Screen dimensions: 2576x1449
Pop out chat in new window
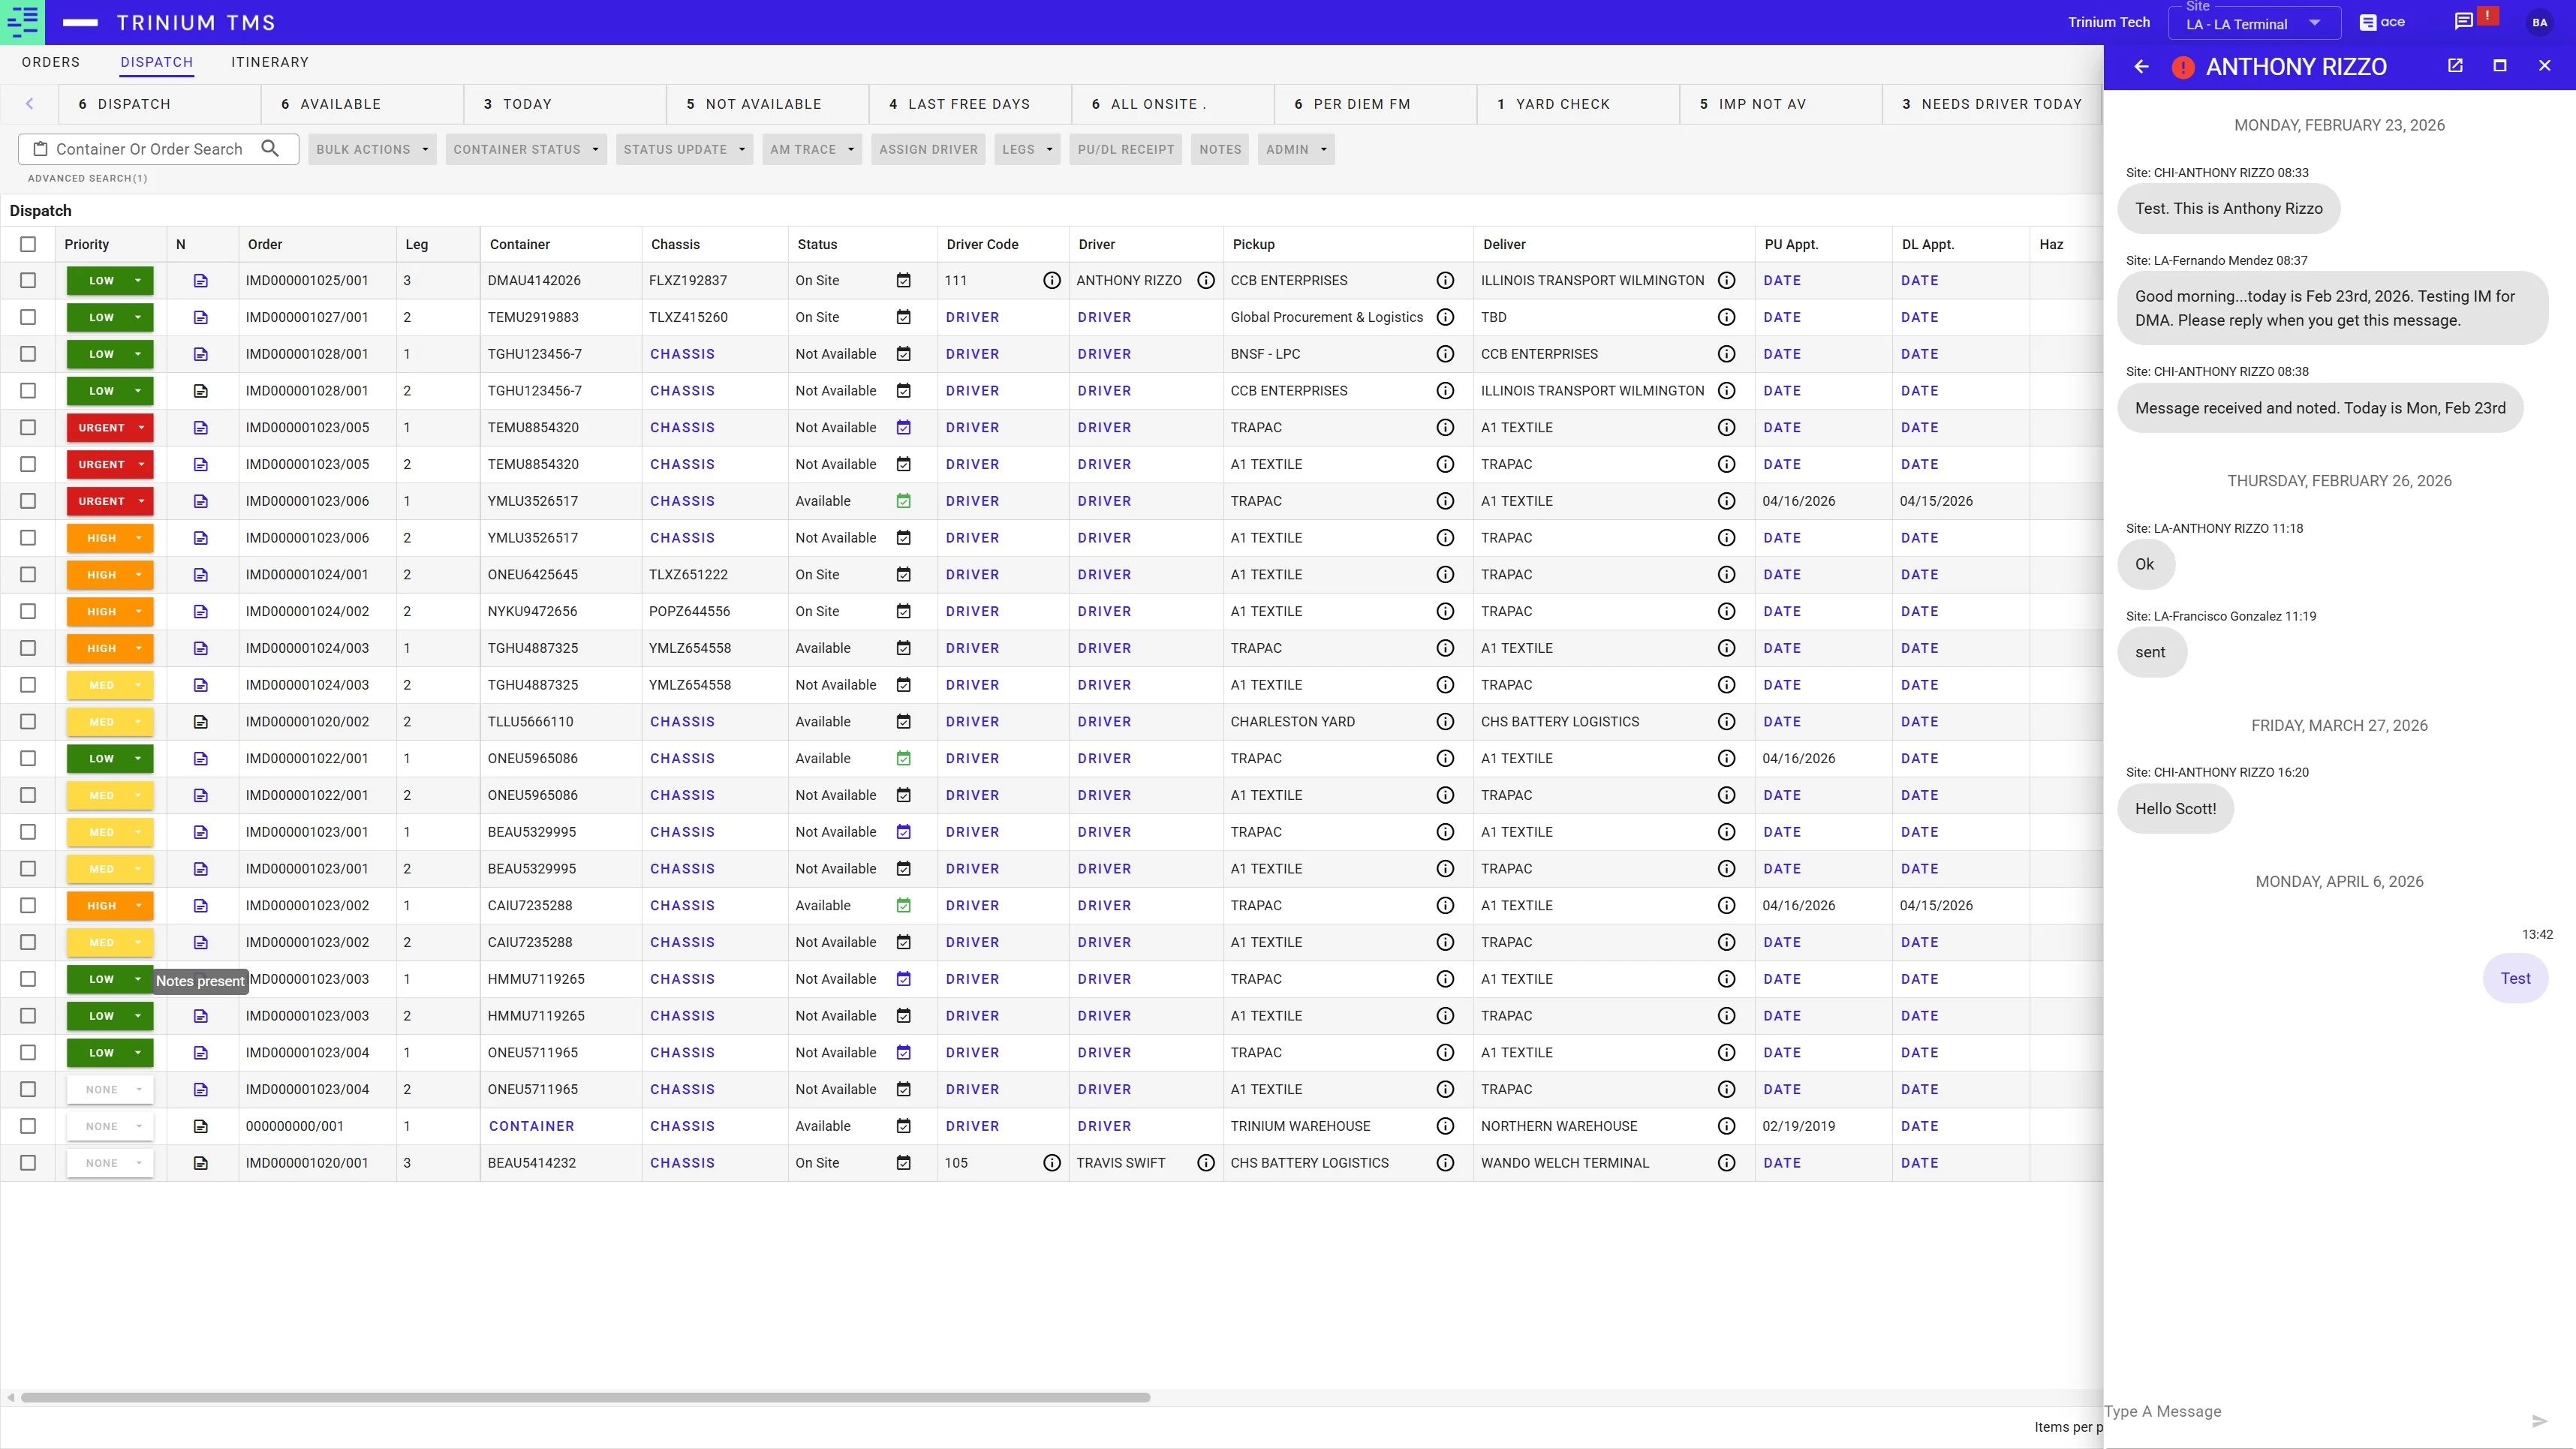[2455, 66]
